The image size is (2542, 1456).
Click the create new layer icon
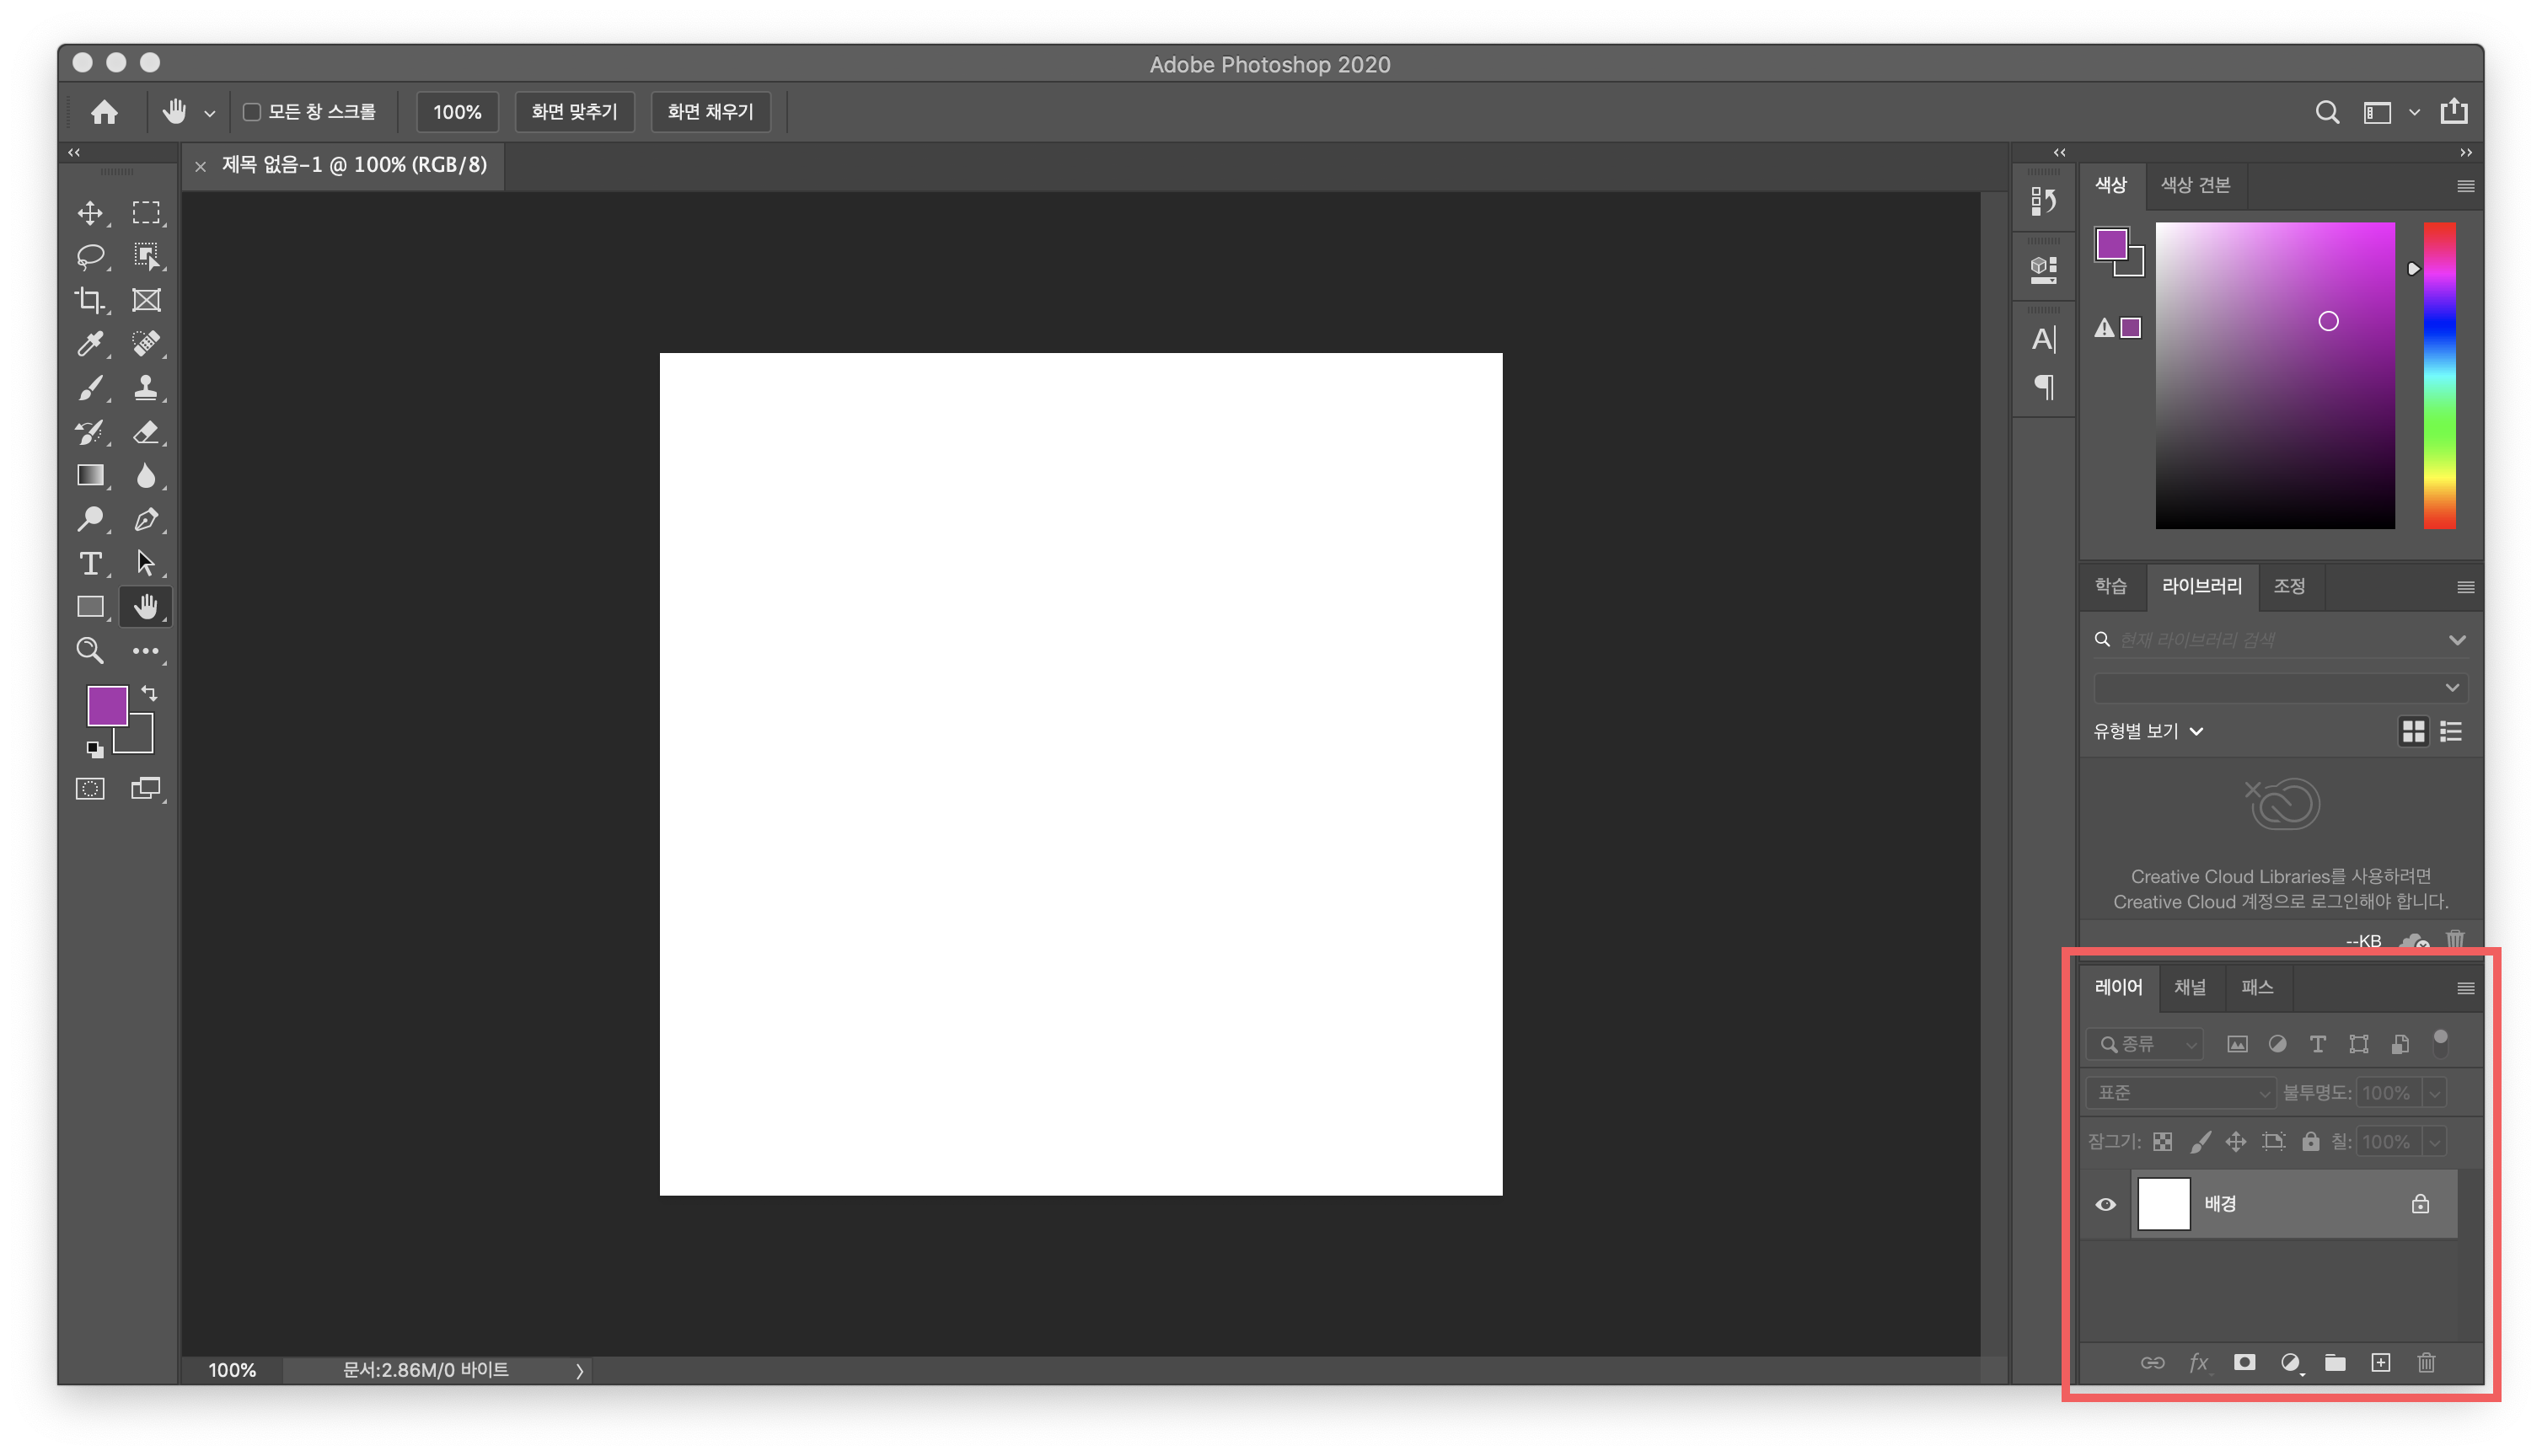click(x=2380, y=1363)
